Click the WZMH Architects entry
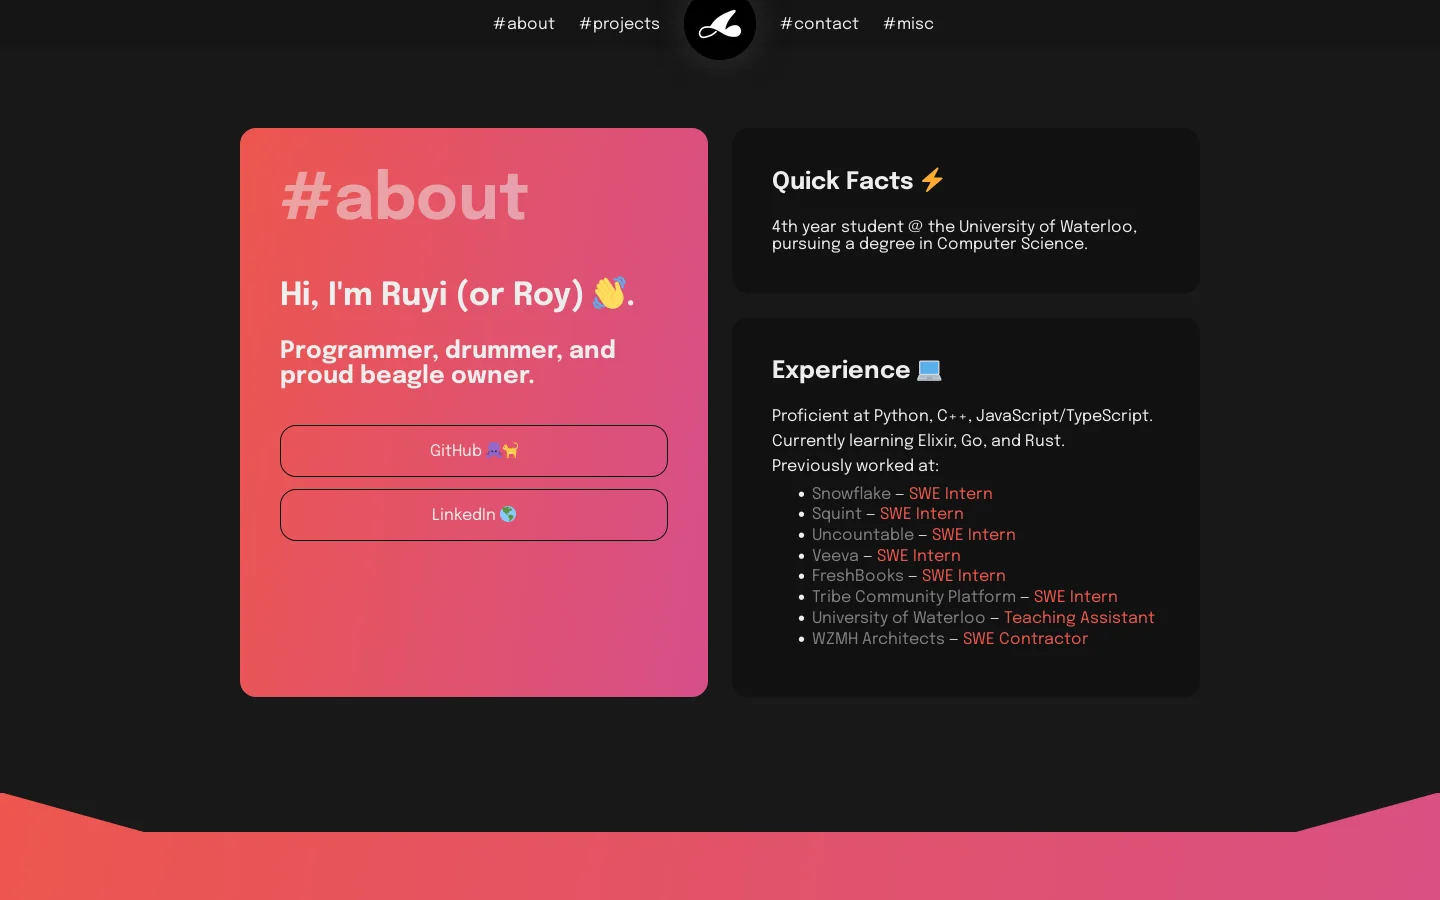 point(950,639)
